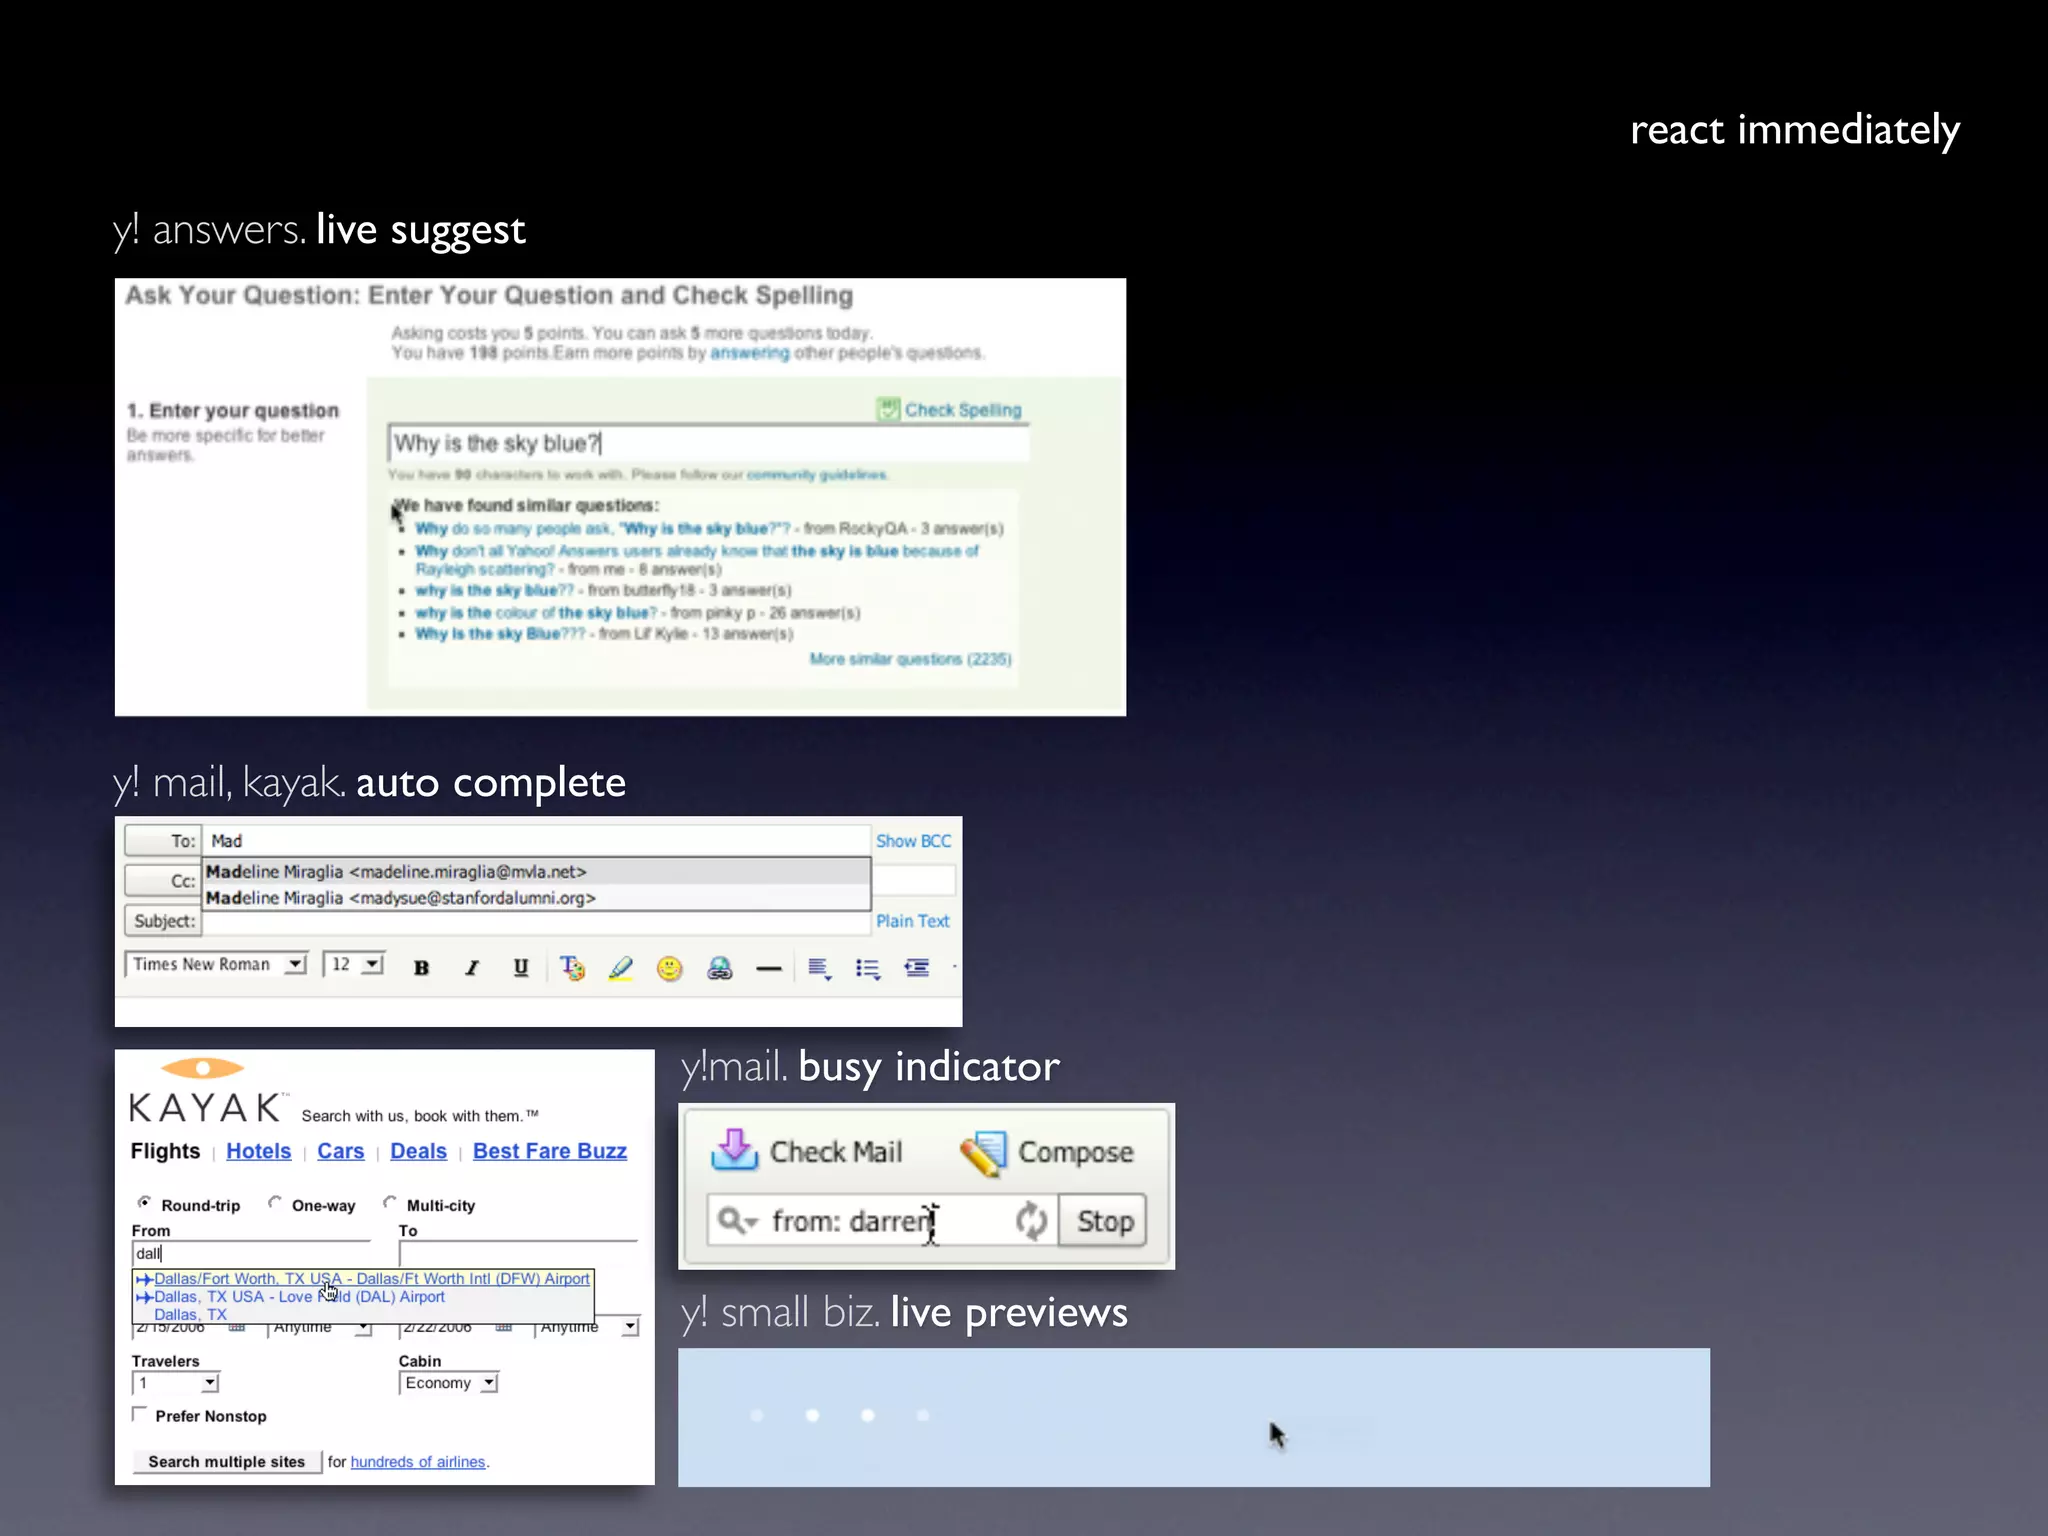This screenshot has height=1536, width=2048.
Task: Open similar question from butterfly18
Action: pos(495,590)
